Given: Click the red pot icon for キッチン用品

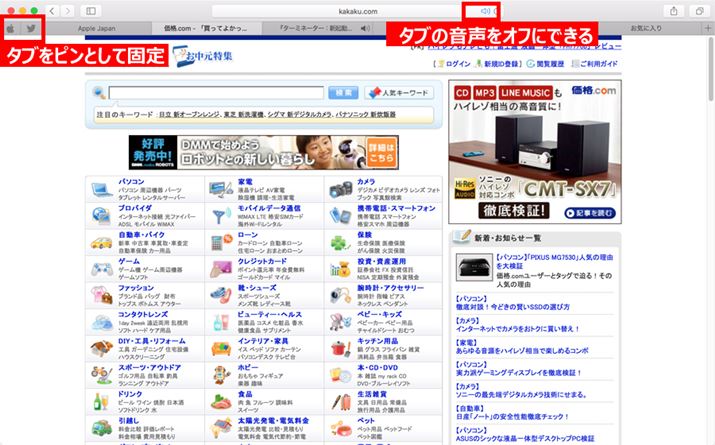Looking at the screenshot, I should tap(340, 349).
